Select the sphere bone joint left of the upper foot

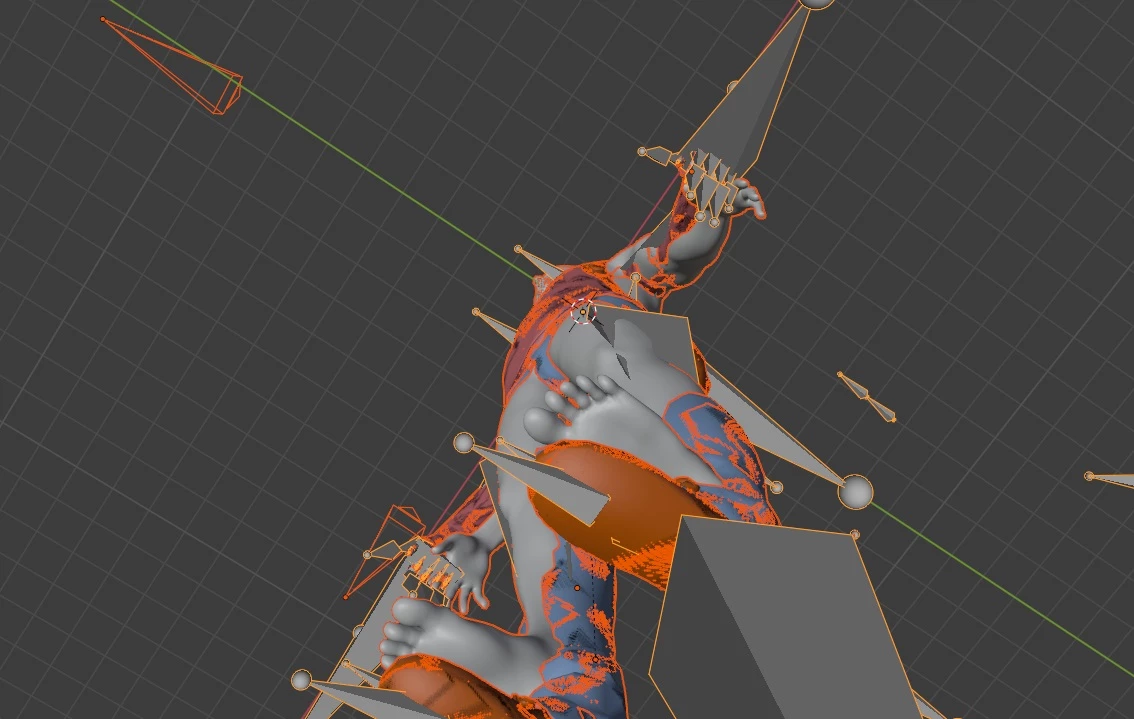(x=464, y=443)
